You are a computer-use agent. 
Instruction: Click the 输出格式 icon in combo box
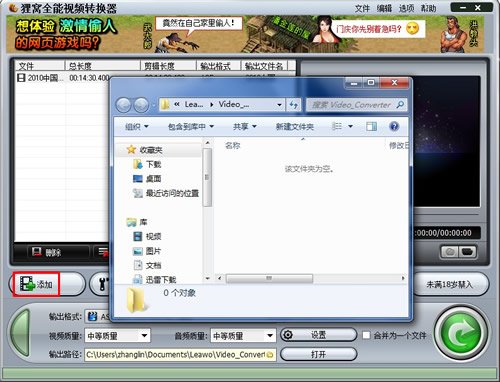click(x=92, y=316)
